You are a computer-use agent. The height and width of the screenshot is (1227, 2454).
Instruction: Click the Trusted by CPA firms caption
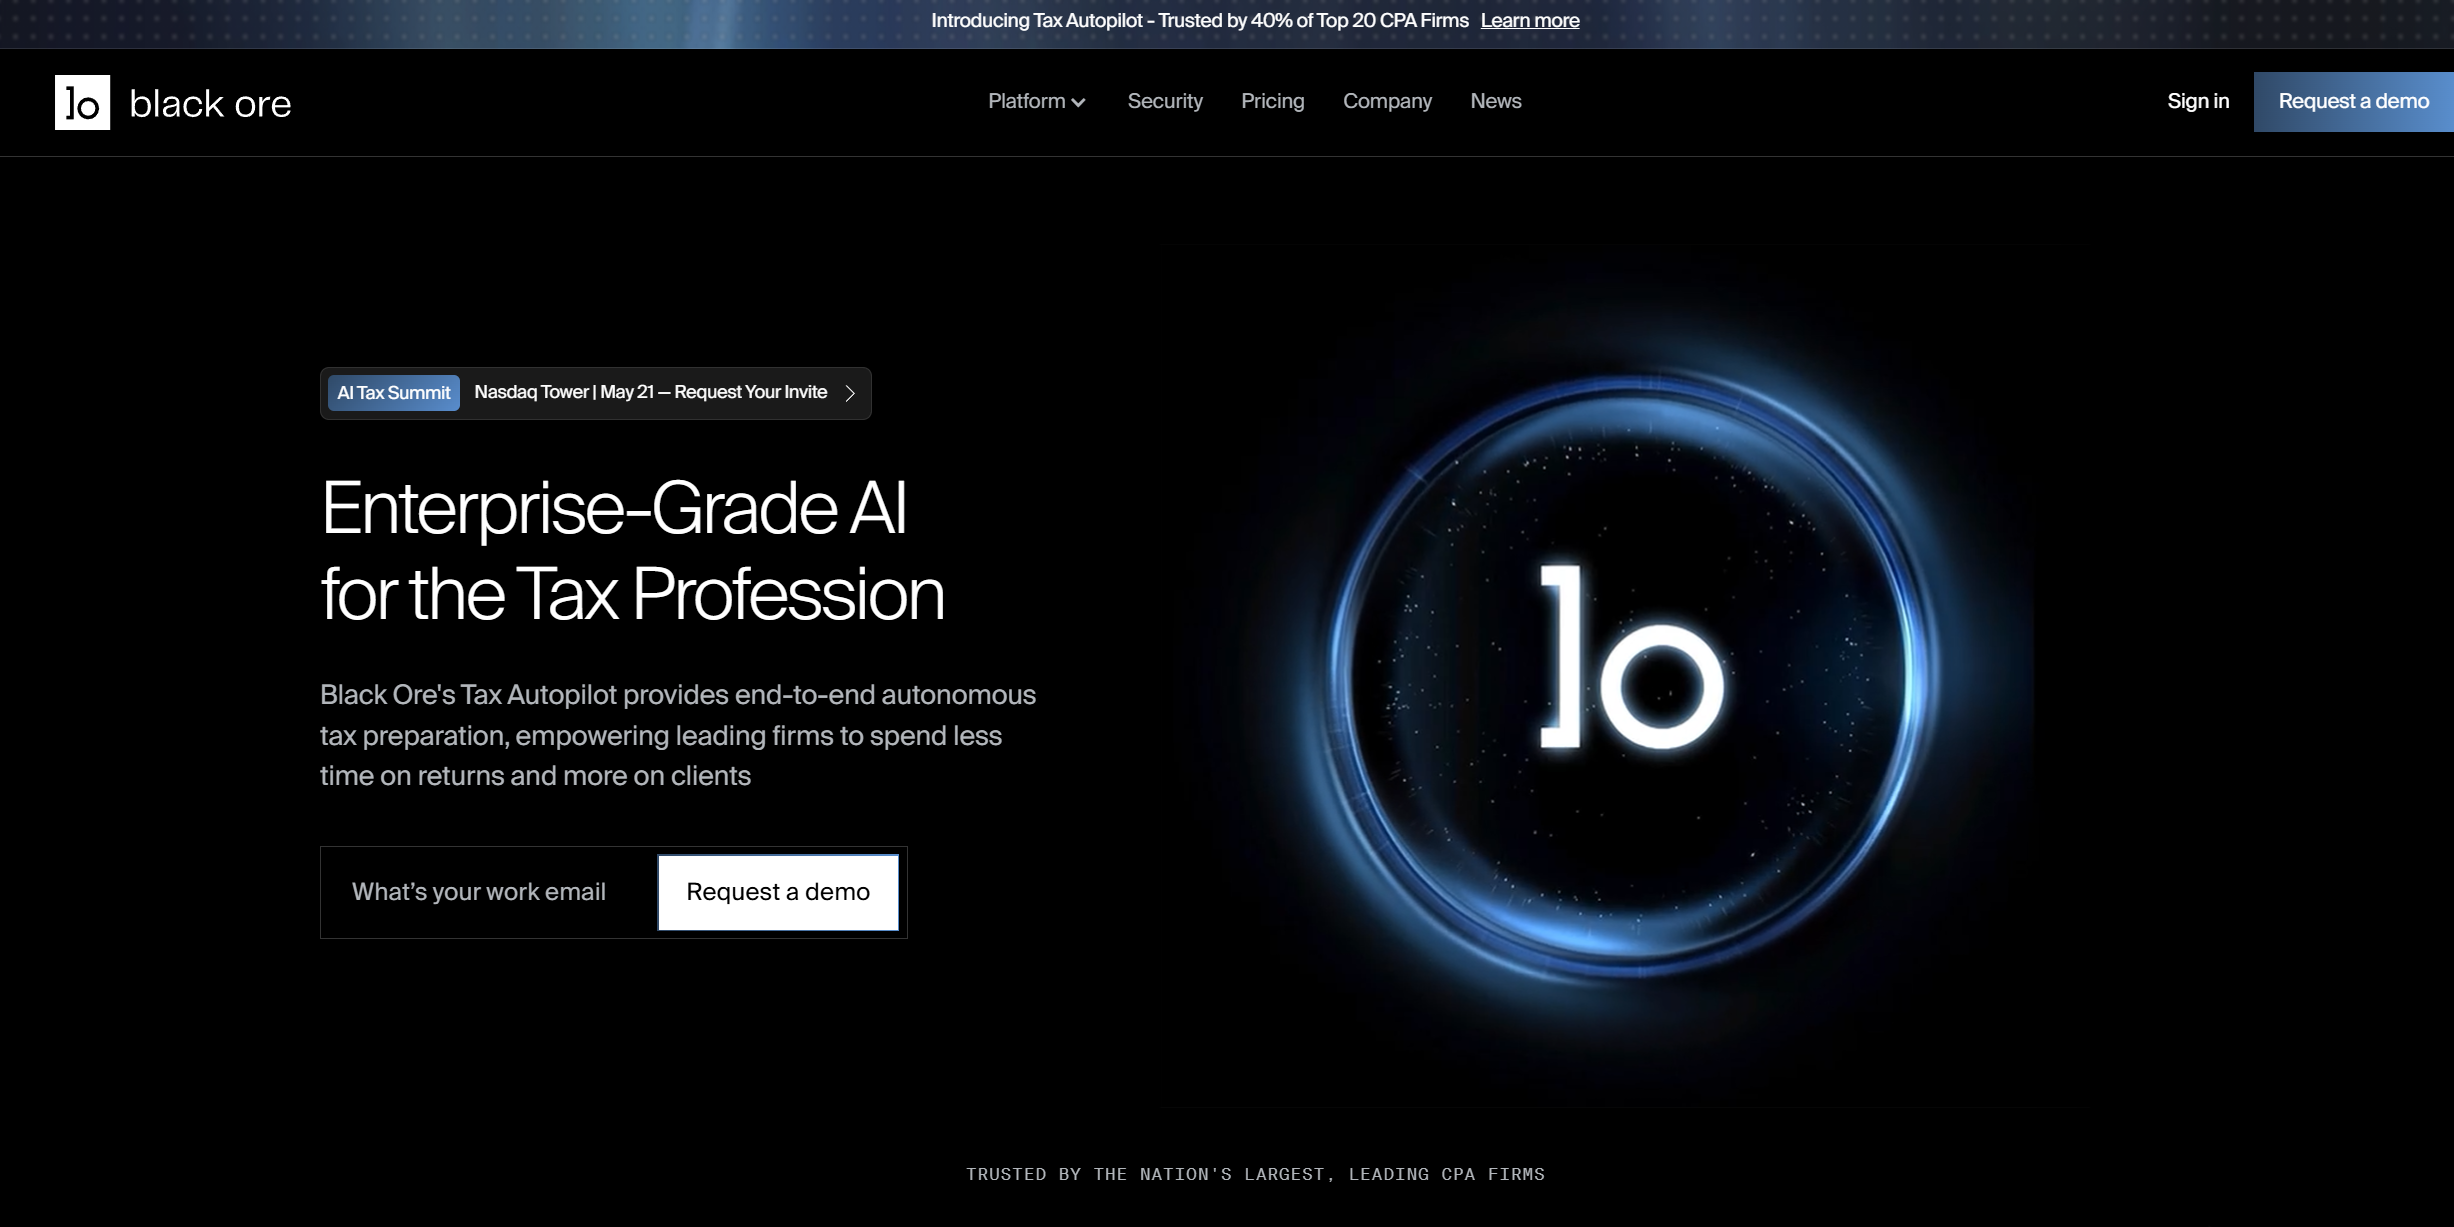coord(1255,1174)
